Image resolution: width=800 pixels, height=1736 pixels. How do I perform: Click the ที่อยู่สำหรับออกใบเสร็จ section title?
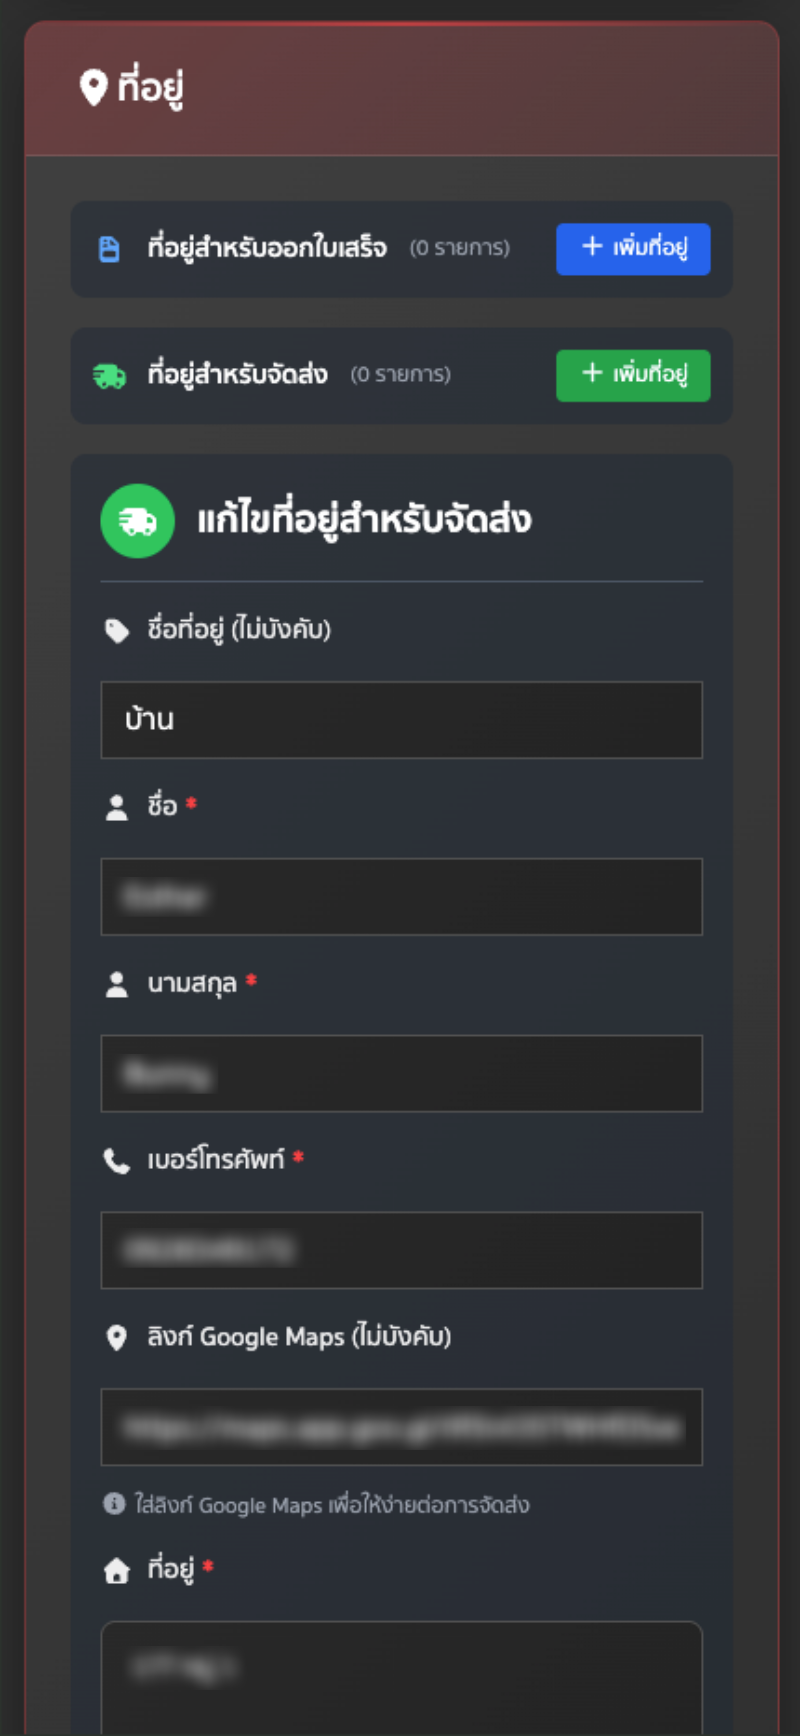coord(267,248)
